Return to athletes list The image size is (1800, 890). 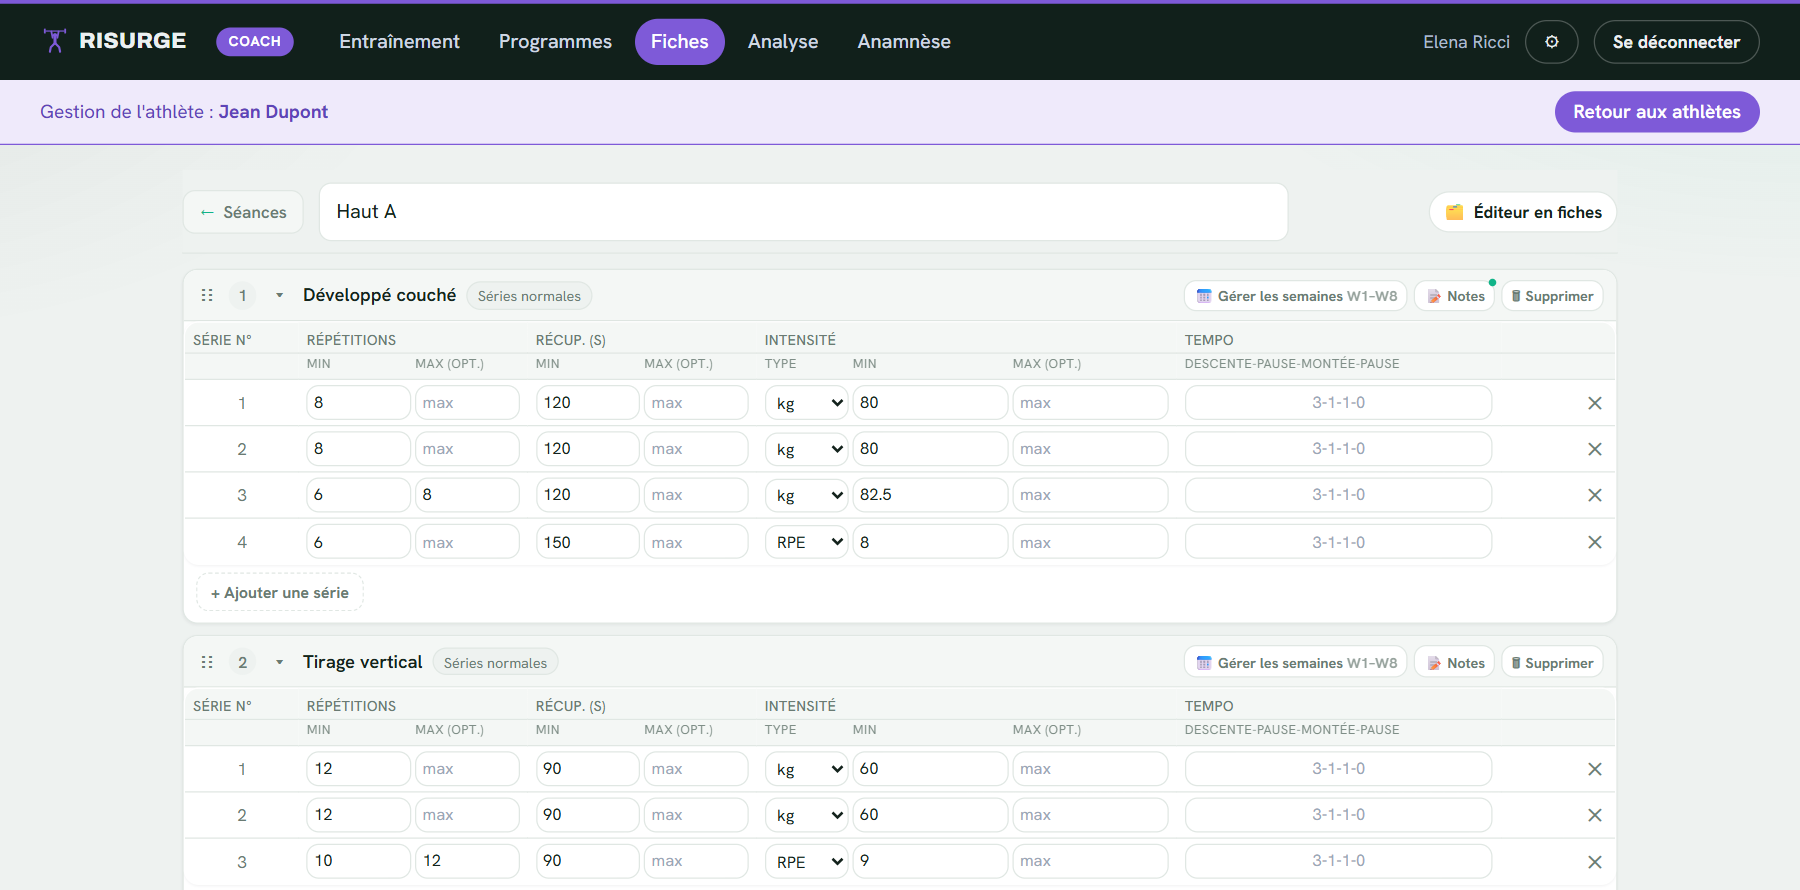(1657, 112)
